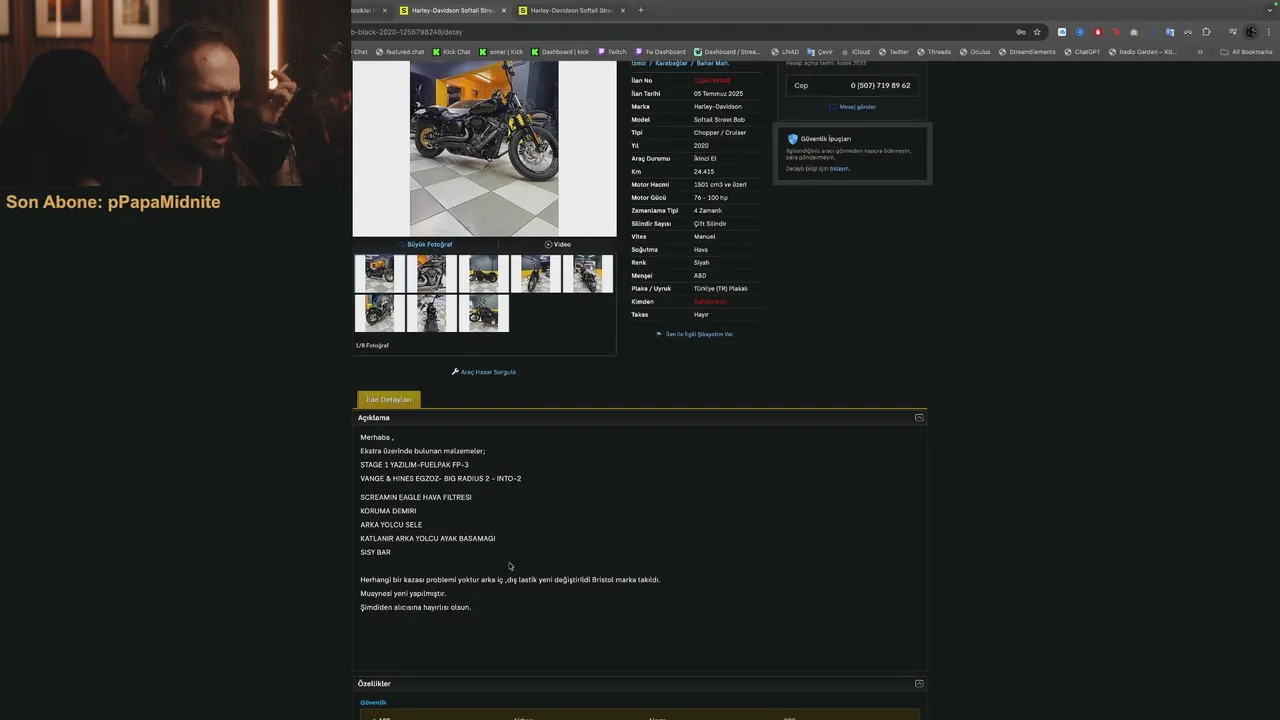Open the All Bookmarks folder
1280x720 pixels.
[1246, 52]
